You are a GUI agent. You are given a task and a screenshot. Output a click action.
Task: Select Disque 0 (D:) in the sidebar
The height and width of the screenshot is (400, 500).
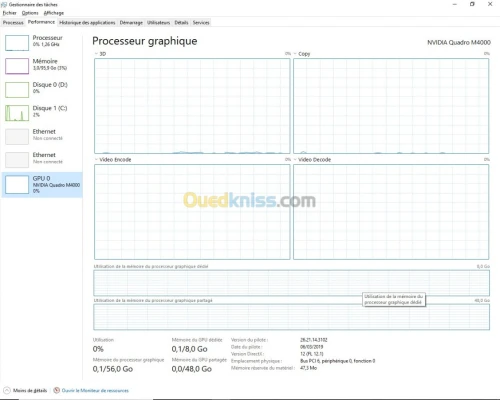tap(42, 89)
